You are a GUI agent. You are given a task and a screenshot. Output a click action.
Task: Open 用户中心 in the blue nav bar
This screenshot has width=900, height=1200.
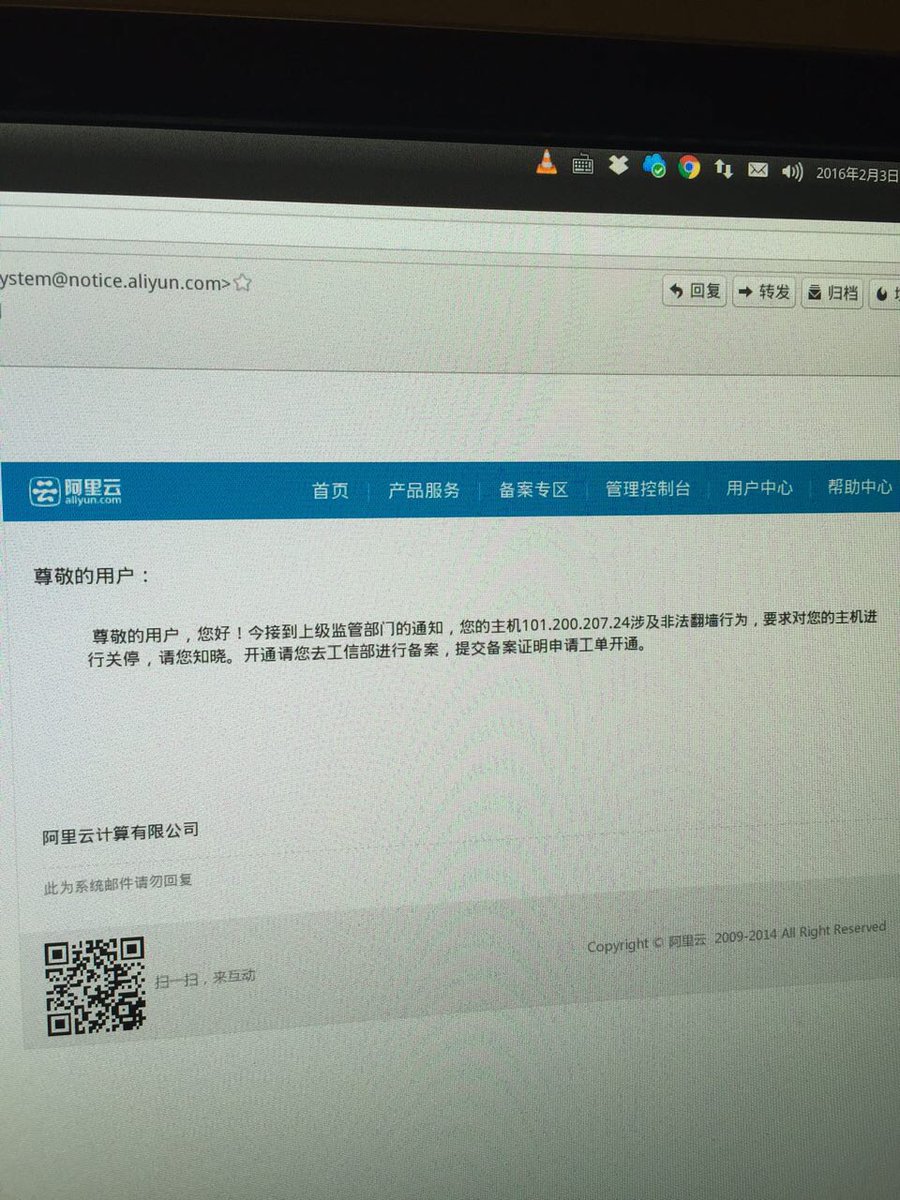[x=759, y=488]
